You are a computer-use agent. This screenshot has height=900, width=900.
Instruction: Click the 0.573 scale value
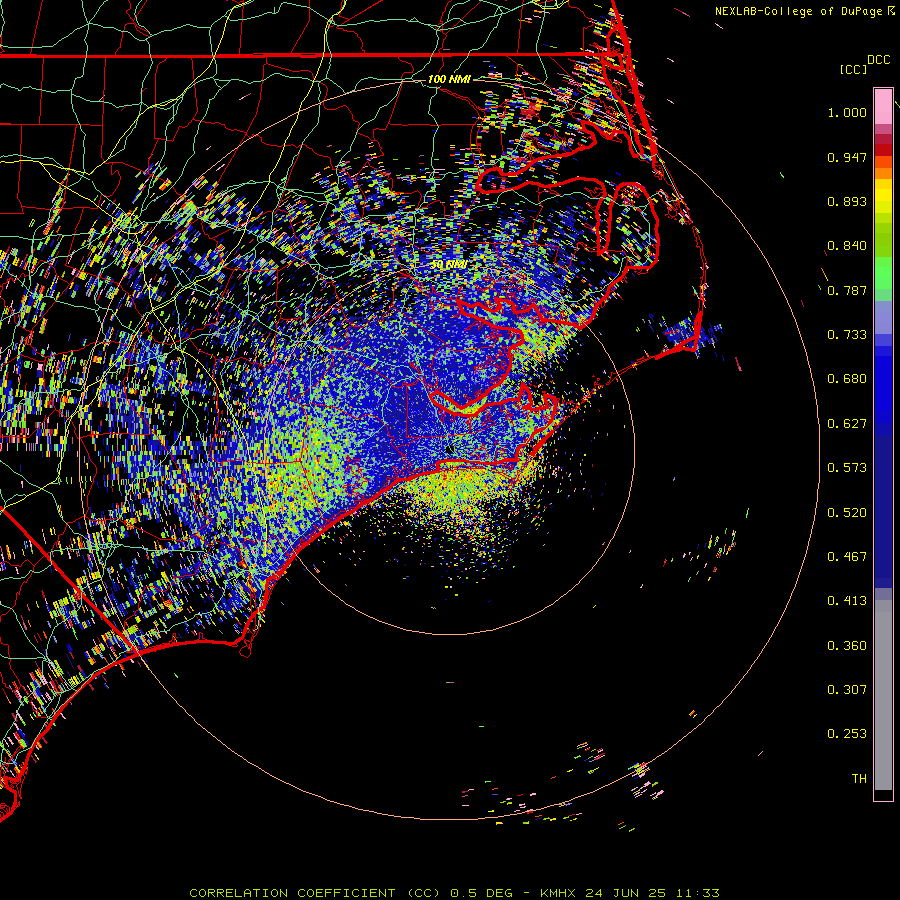[847, 468]
